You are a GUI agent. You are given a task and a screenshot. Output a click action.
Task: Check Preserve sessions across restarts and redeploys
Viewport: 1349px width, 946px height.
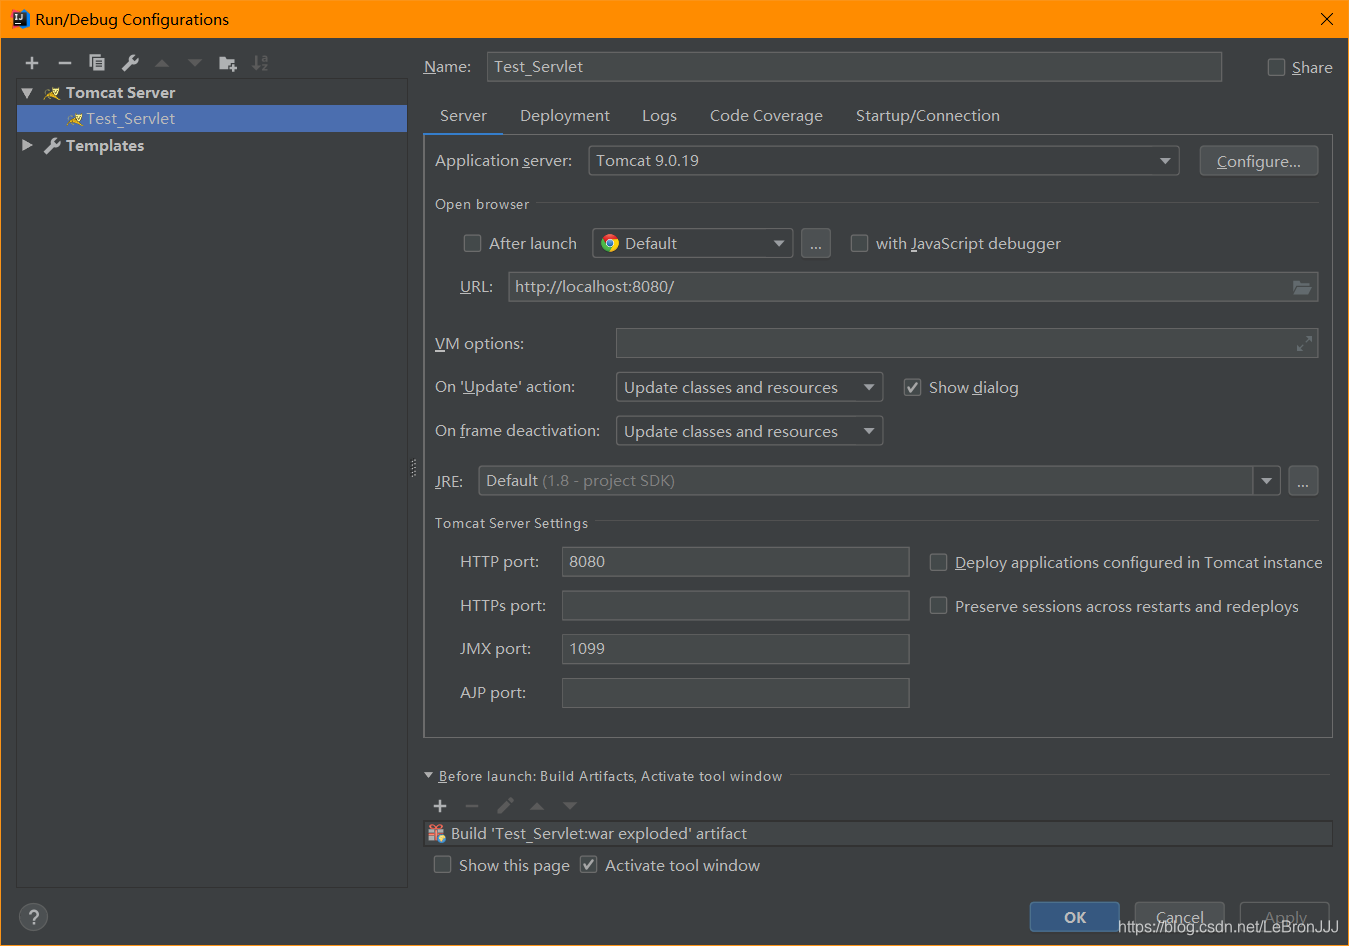coord(938,606)
